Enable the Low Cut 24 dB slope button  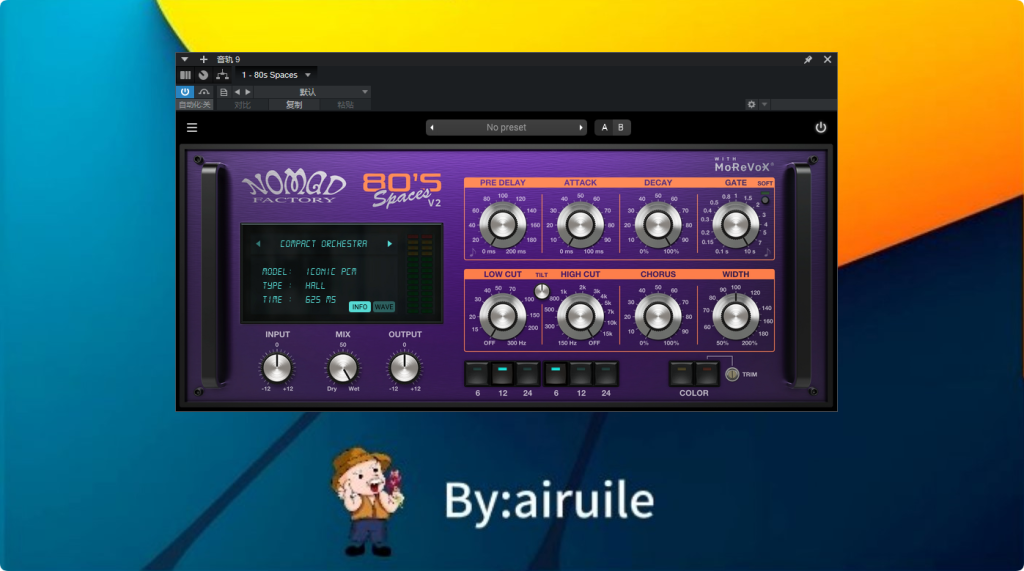pos(528,374)
